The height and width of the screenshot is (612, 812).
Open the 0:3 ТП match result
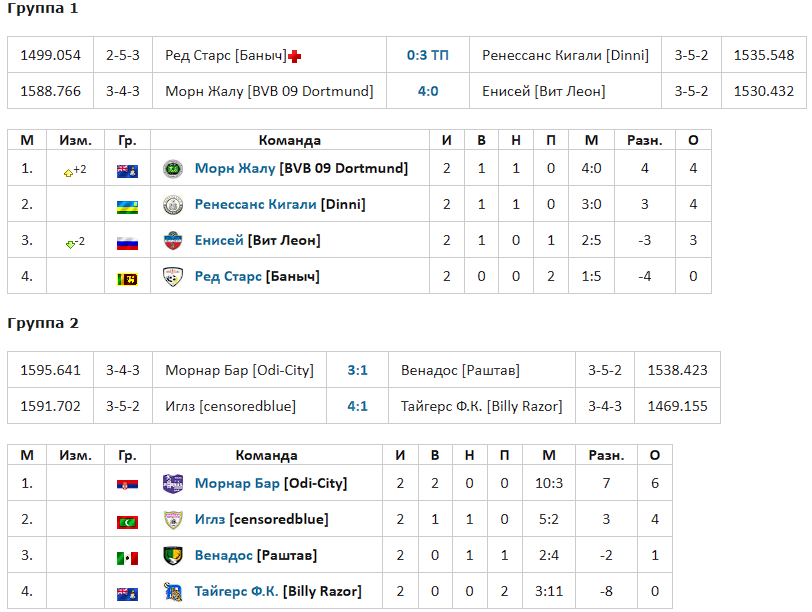[x=428, y=55]
